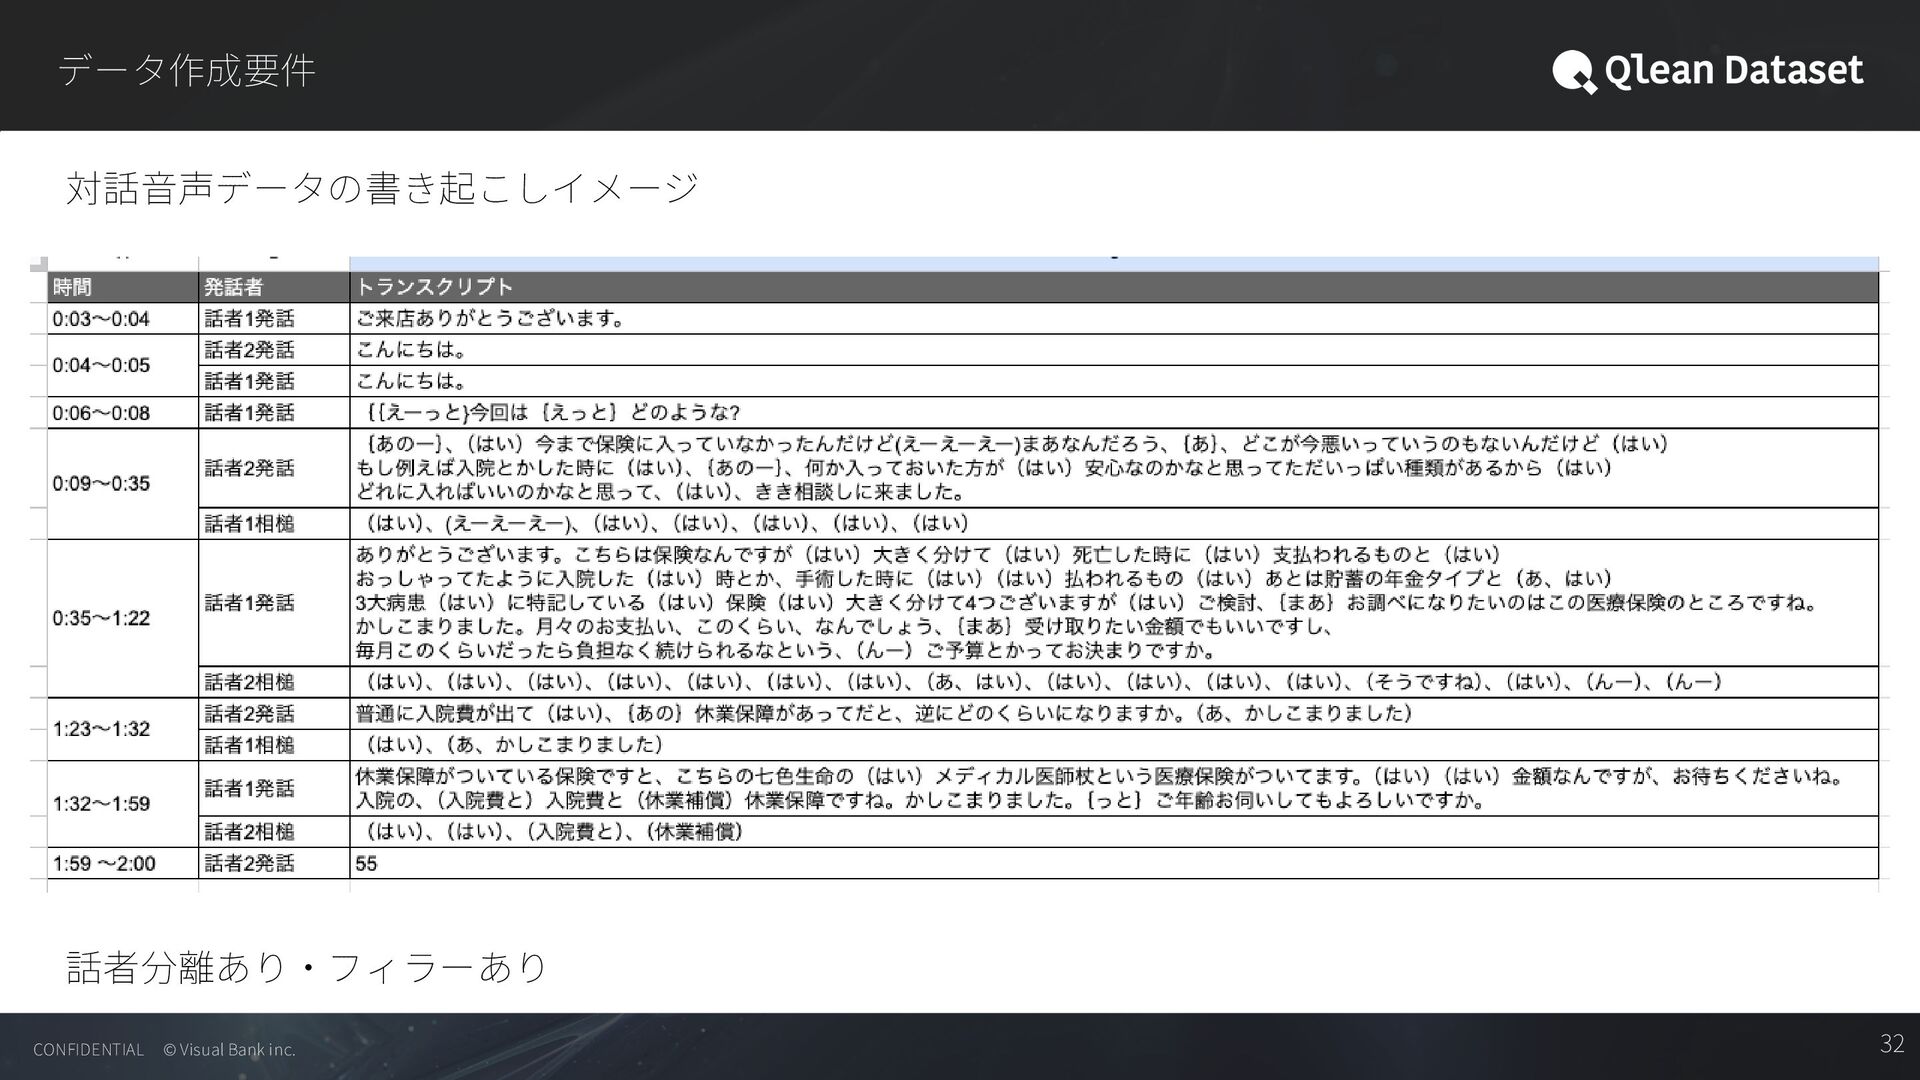Click the subtitle 対話音声データの書き起こしイメージ
Viewport: 1920px width, 1080px height.
tap(382, 188)
